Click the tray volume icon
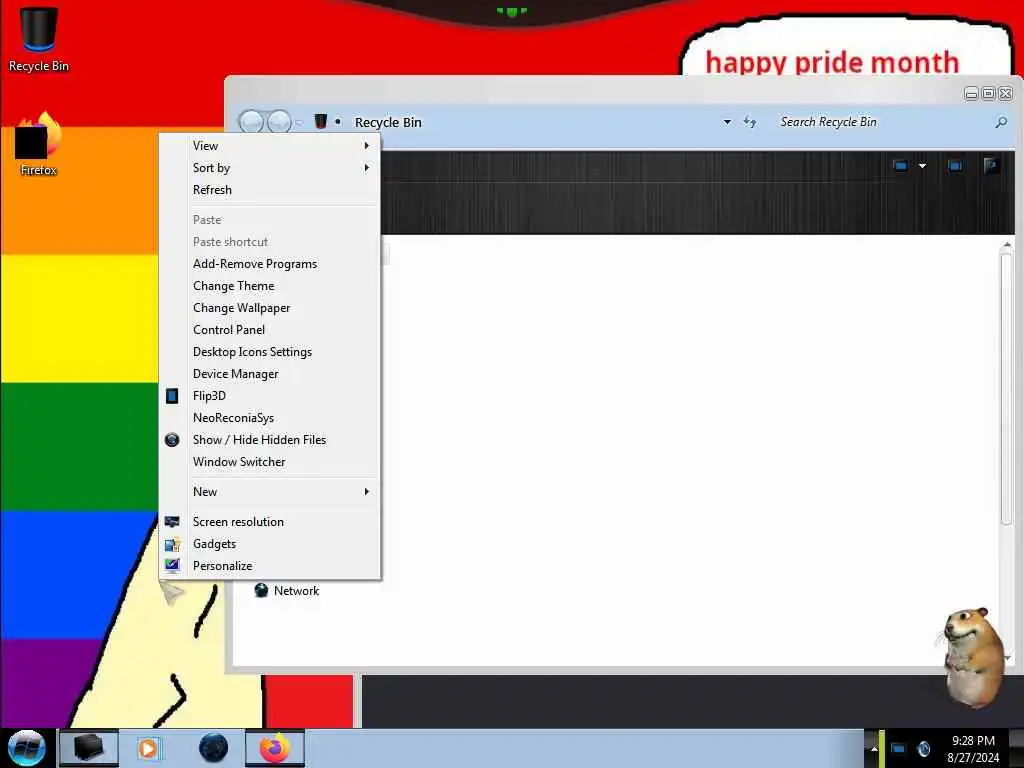Screen dimensions: 1024x768 [x=924, y=748]
